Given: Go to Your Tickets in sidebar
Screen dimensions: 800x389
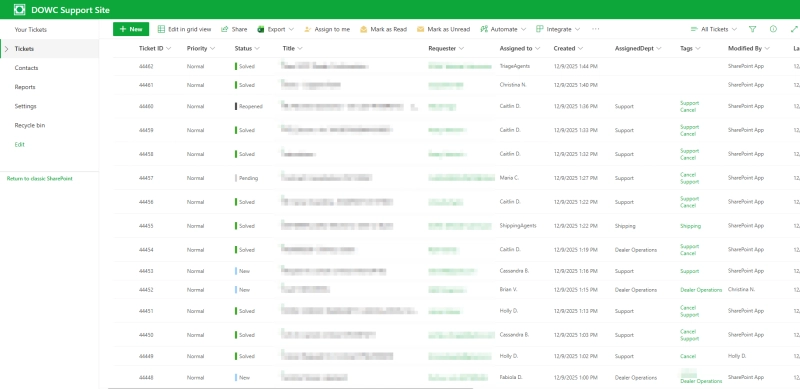Looking at the screenshot, I should pos(31,30).
